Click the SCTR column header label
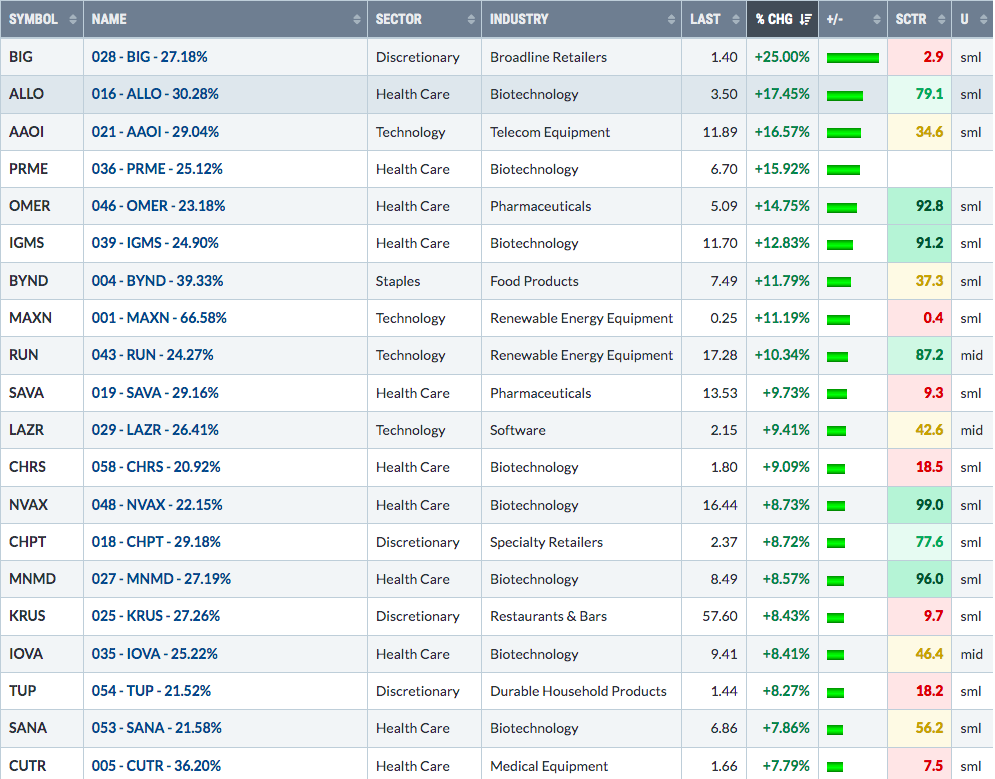The width and height of the screenshot is (995, 779). tap(911, 20)
